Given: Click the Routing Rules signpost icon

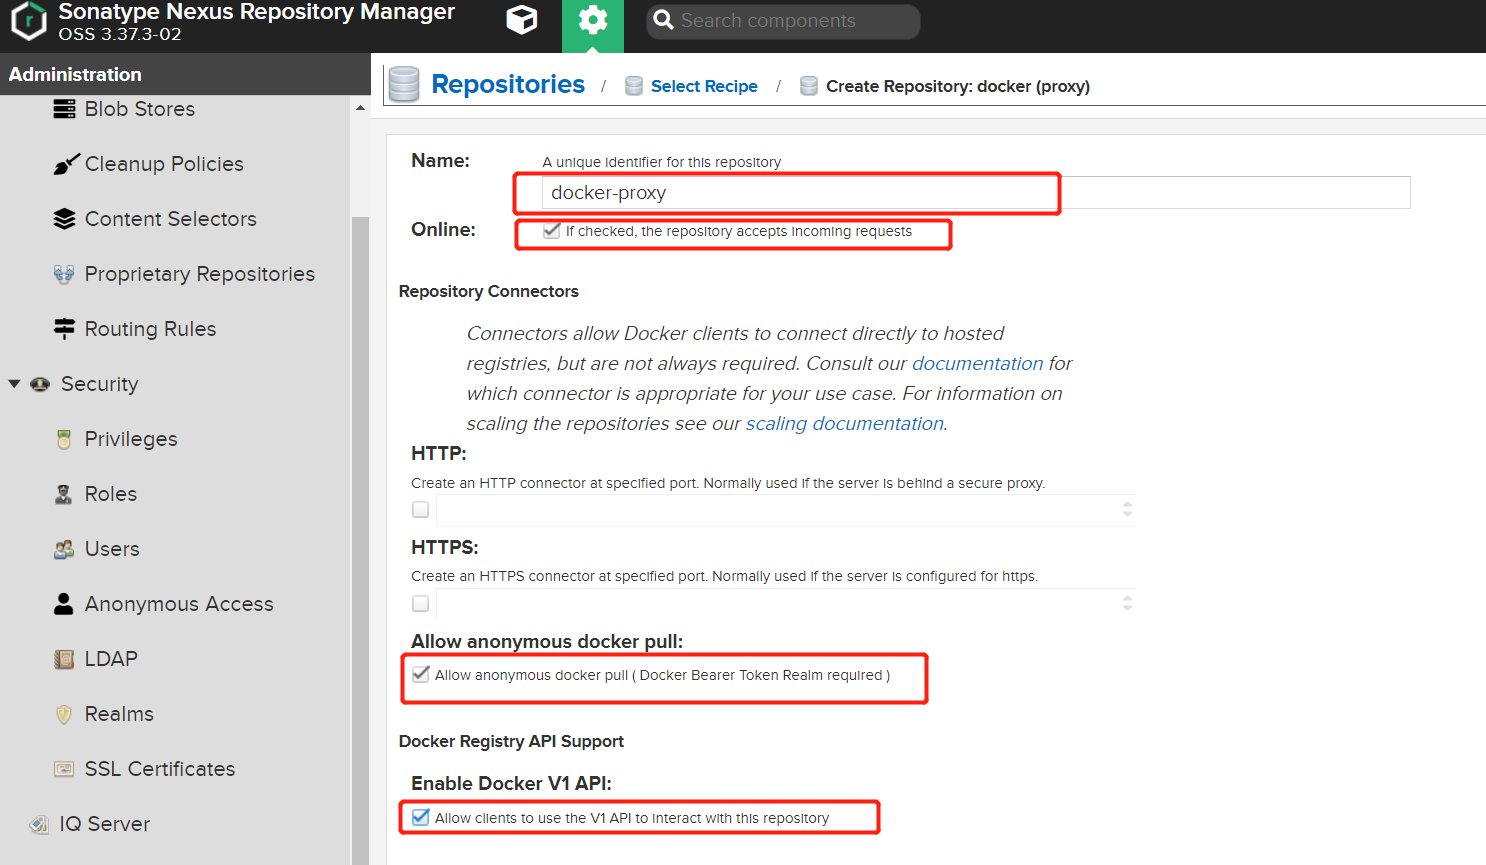Looking at the screenshot, I should pyautogui.click(x=64, y=329).
